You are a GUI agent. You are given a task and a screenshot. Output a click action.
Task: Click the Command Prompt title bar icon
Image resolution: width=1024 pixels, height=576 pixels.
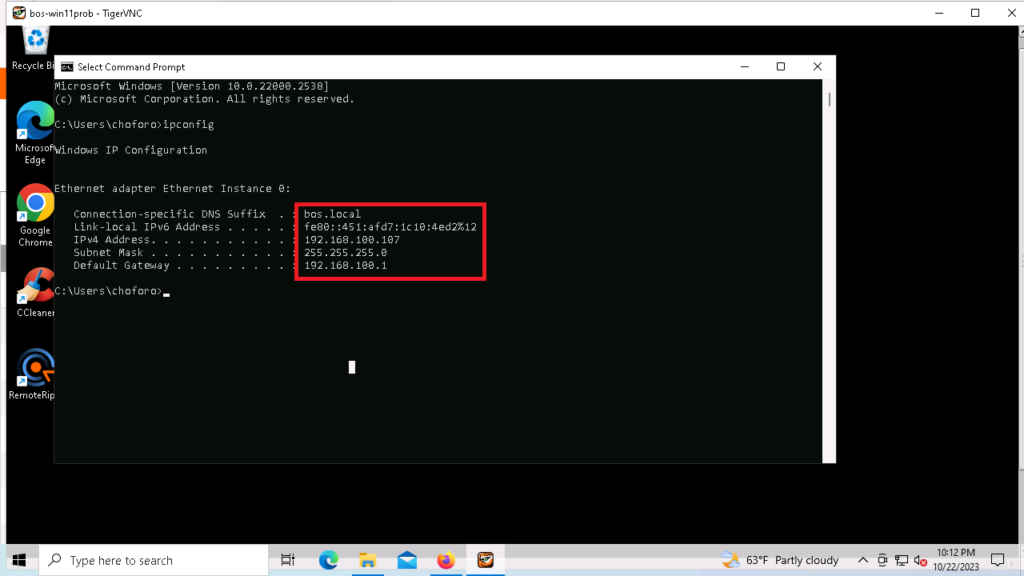[67, 67]
